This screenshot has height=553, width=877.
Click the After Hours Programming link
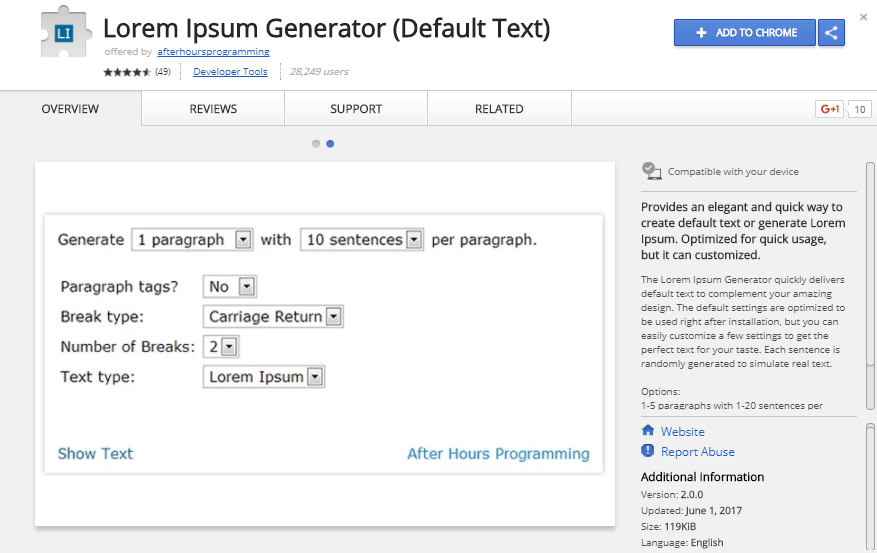tap(498, 453)
